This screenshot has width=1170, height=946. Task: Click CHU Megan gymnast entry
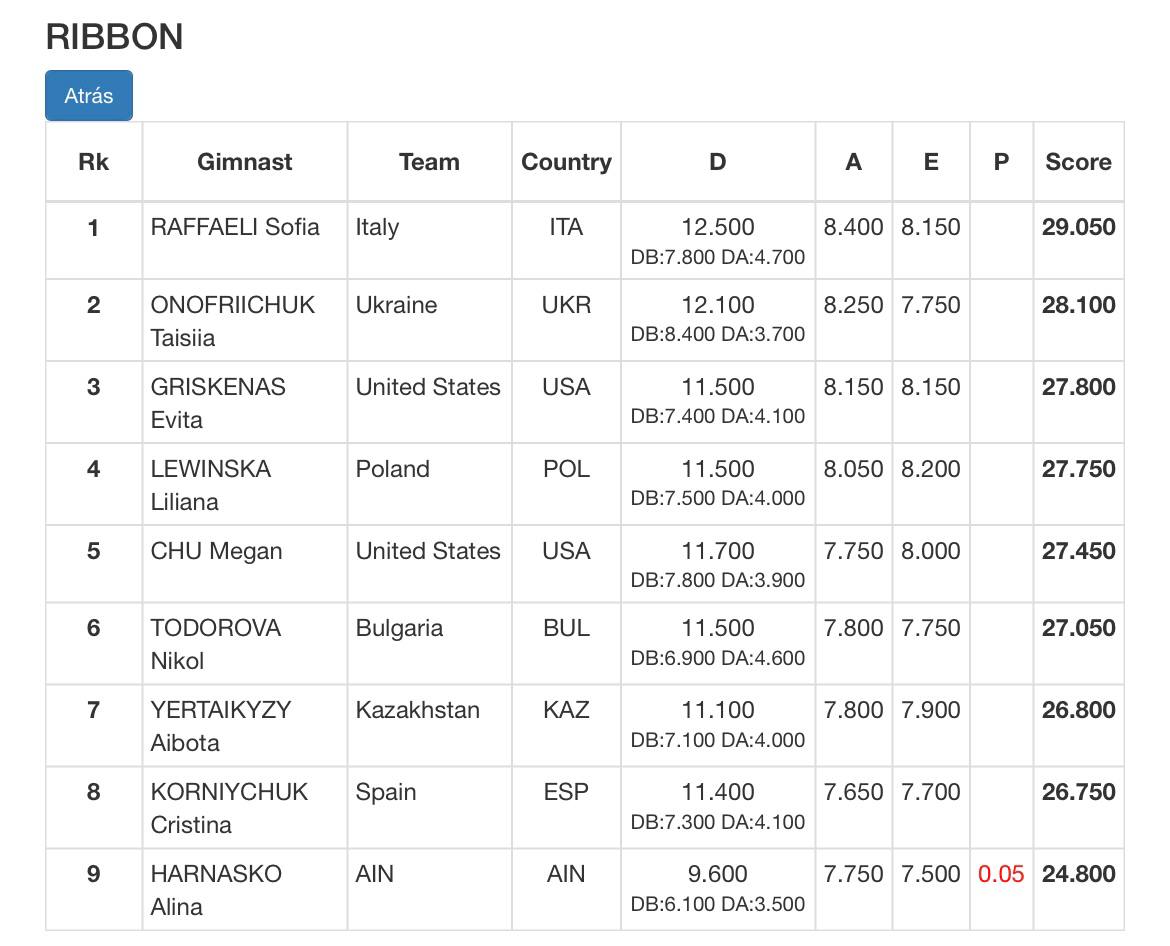216,551
